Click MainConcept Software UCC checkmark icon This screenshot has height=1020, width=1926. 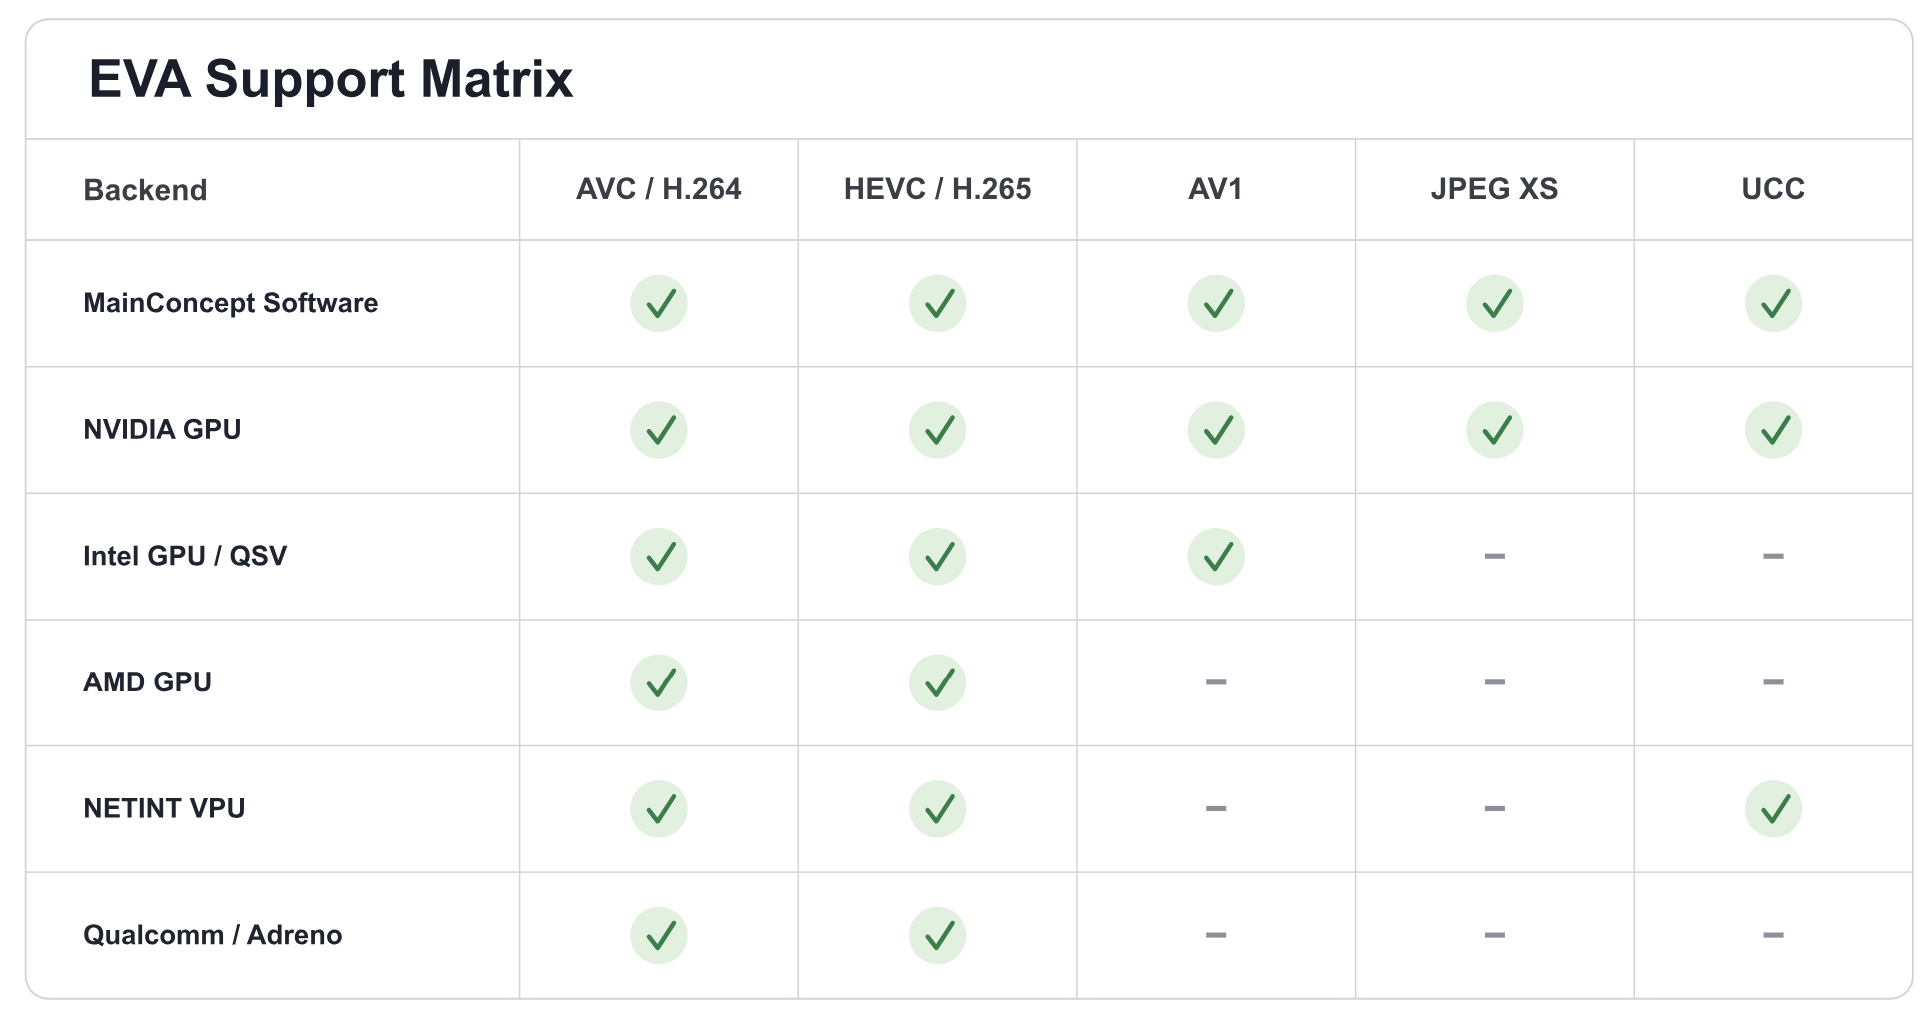pyautogui.click(x=1773, y=303)
